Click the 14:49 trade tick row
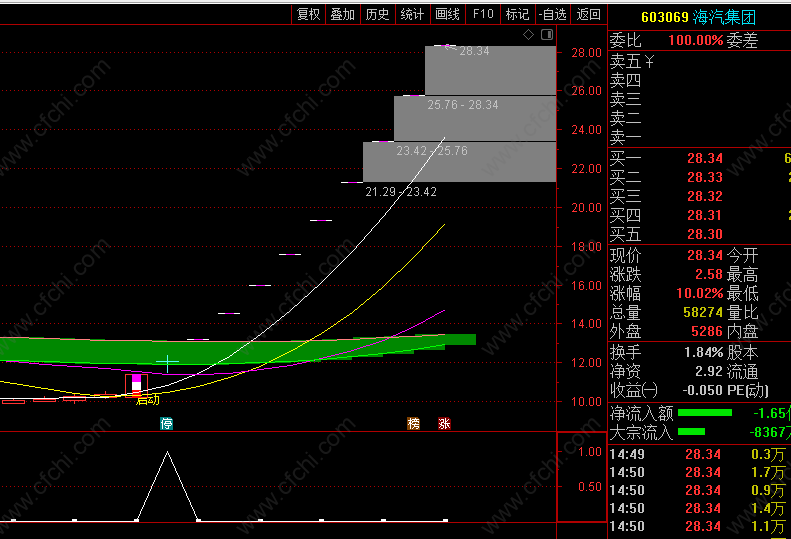Screen dimensions: 791x539 click(700, 454)
